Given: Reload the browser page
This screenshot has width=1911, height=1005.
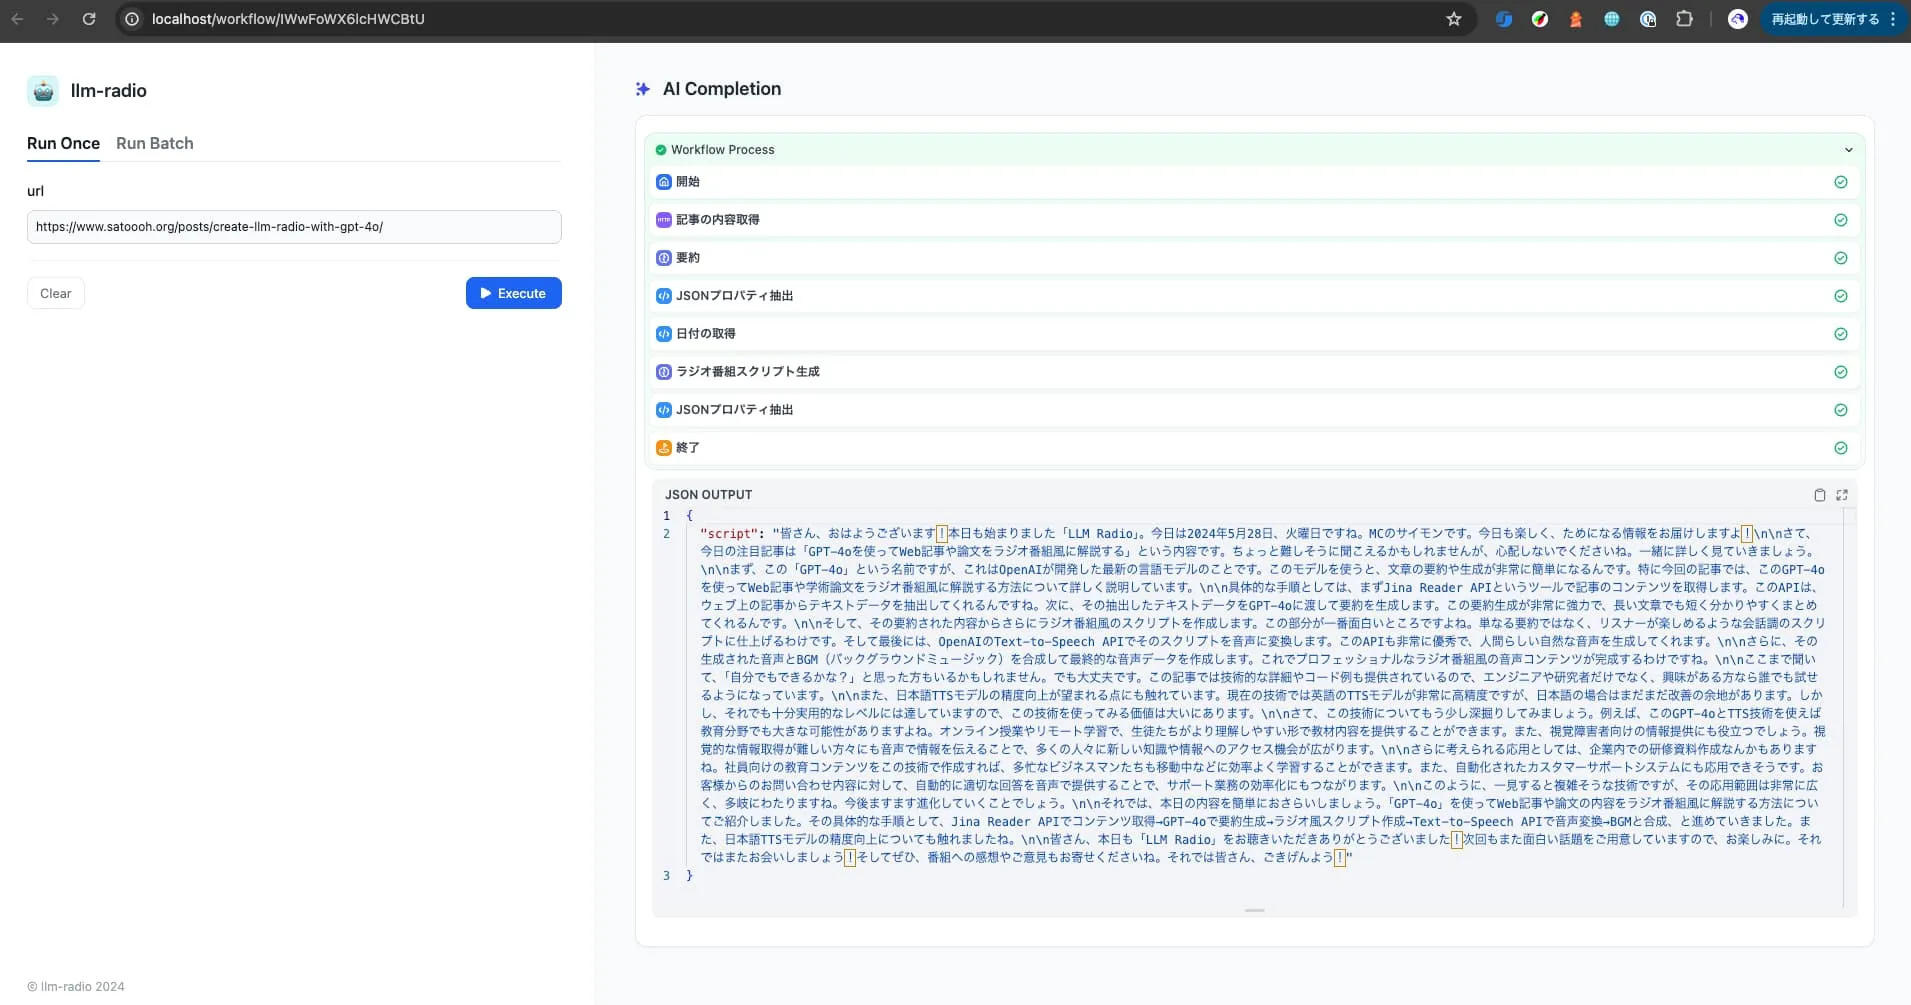Looking at the screenshot, I should point(89,19).
